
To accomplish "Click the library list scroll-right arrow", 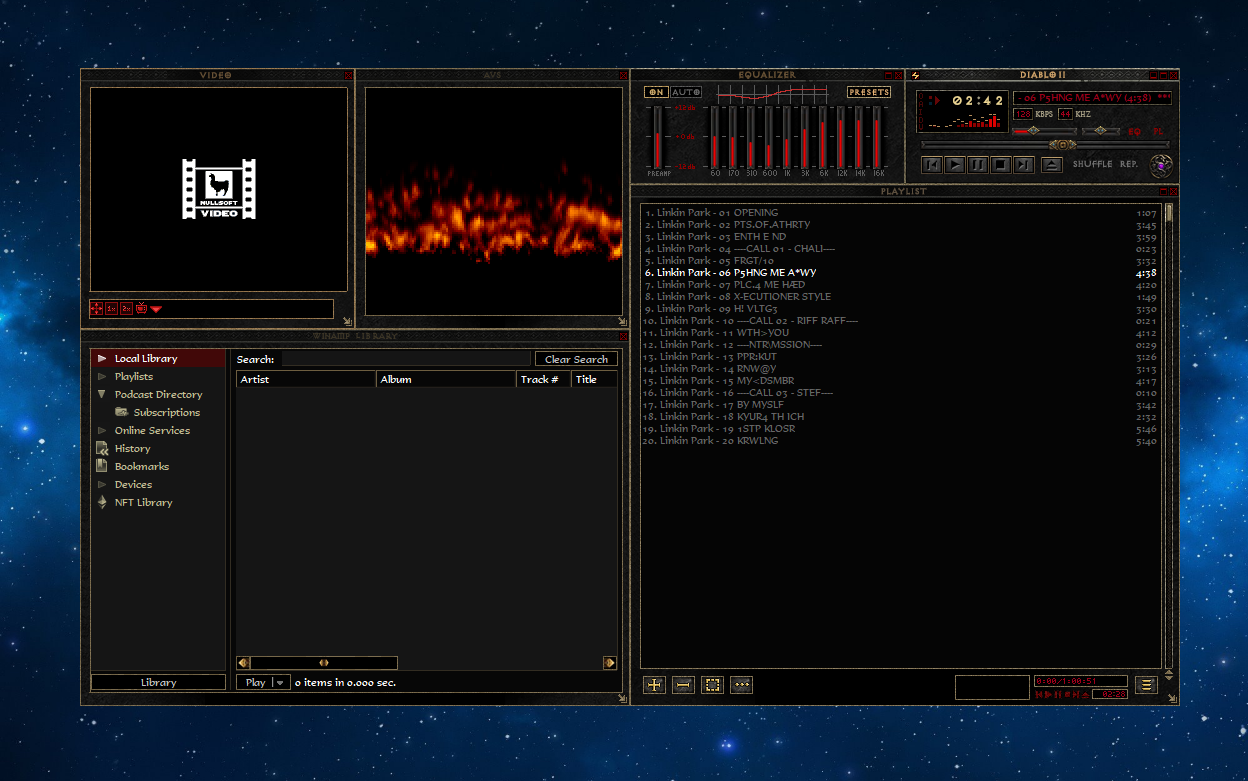I will 610,663.
